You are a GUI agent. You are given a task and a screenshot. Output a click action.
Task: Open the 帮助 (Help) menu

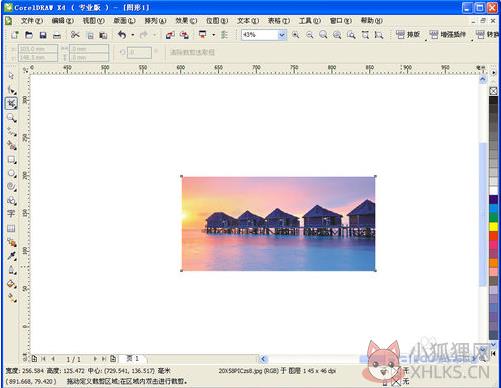[x=371, y=21]
